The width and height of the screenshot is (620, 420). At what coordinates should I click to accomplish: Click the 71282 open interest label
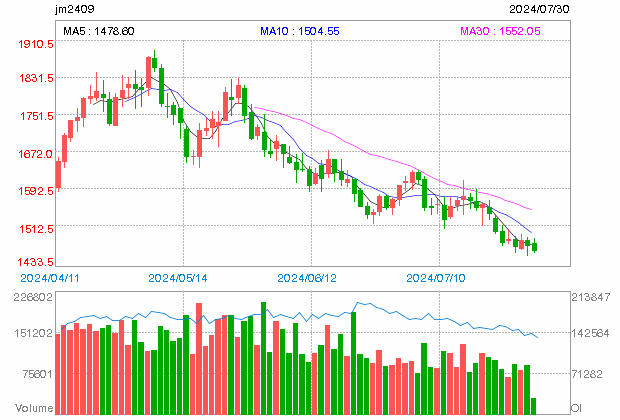point(587,374)
